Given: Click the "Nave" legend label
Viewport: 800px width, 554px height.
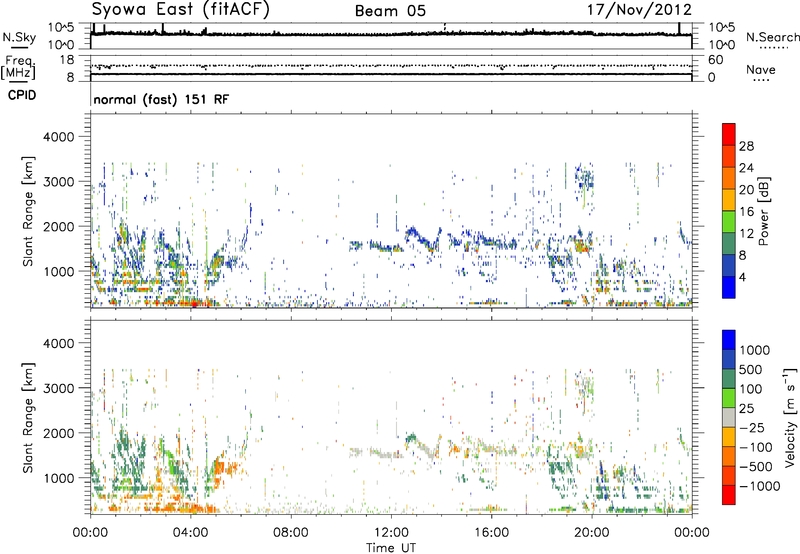Looking at the screenshot, I should [x=761, y=69].
